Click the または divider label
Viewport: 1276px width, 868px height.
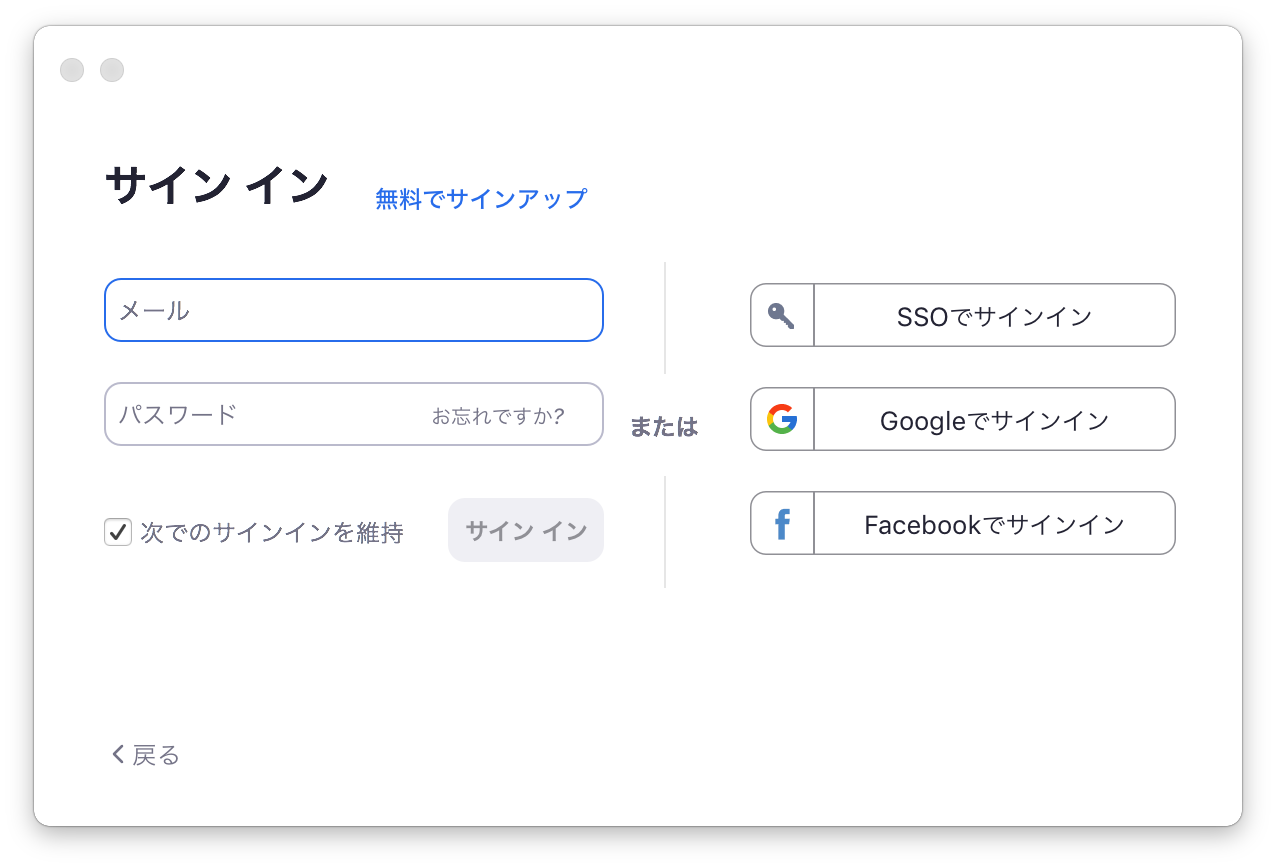coord(663,427)
